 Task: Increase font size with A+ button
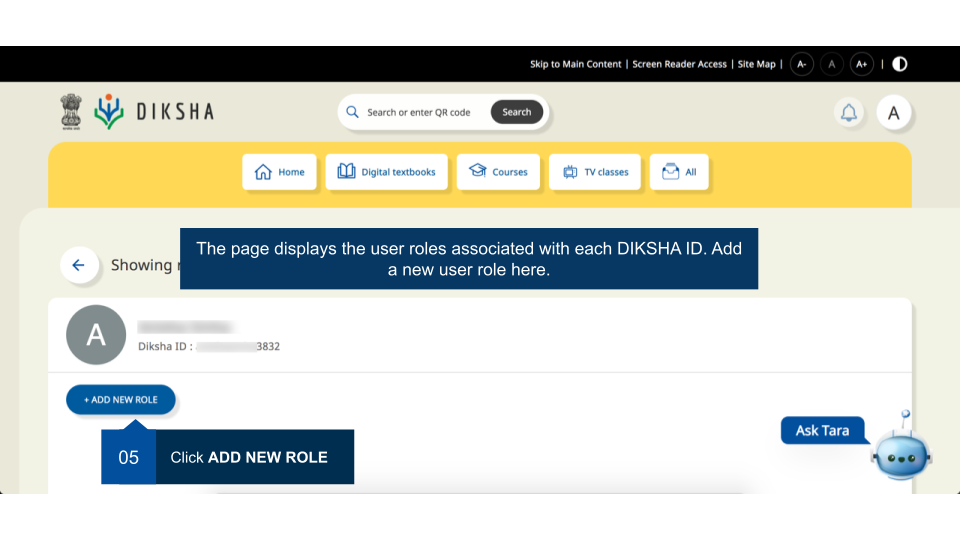point(861,64)
